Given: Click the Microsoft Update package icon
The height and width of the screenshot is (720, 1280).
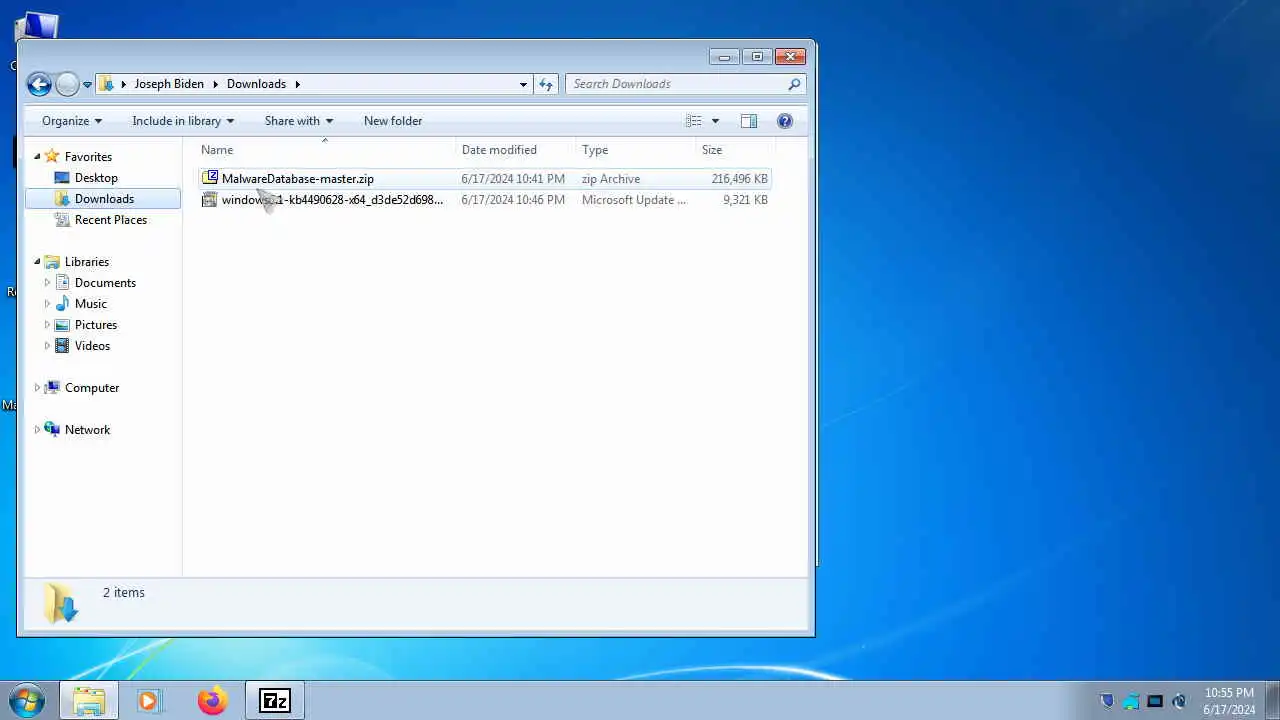Looking at the screenshot, I should pos(209,200).
